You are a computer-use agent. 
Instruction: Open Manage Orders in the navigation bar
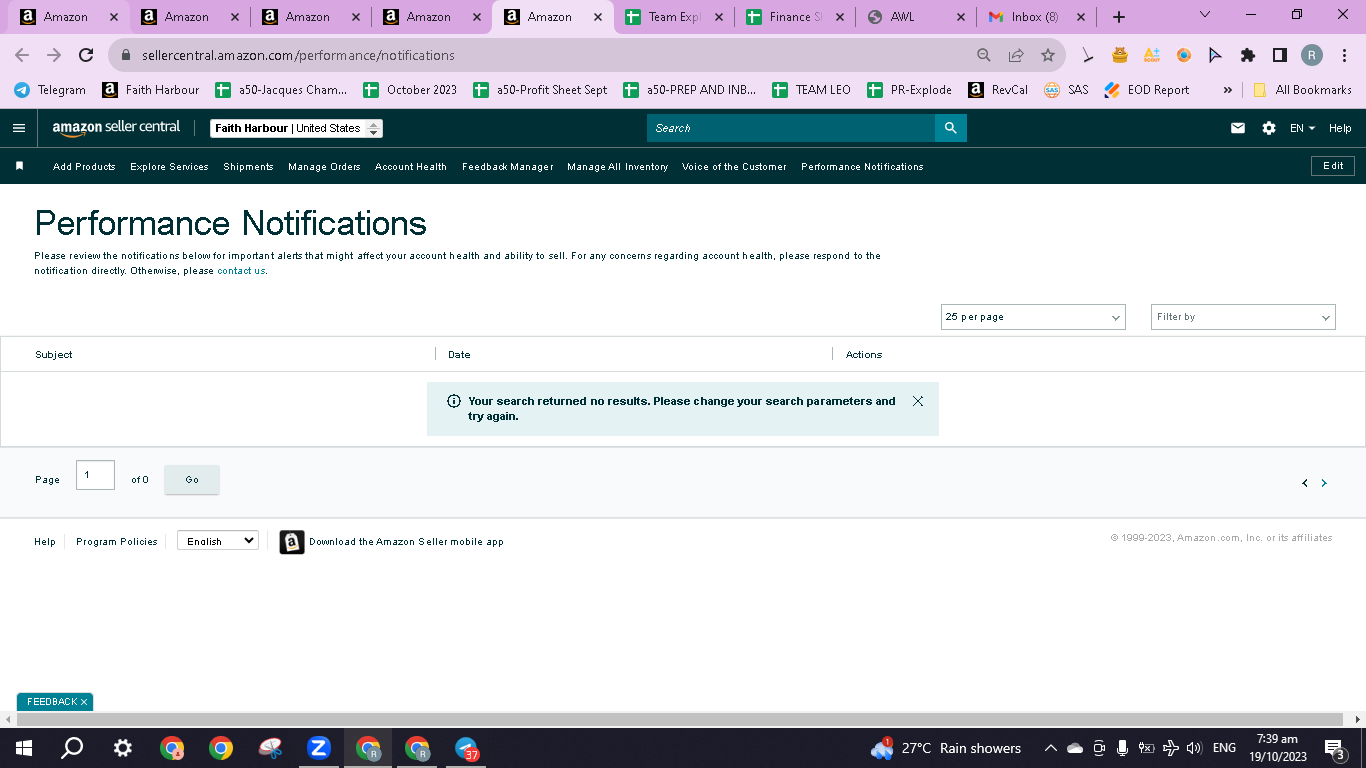click(x=324, y=167)
